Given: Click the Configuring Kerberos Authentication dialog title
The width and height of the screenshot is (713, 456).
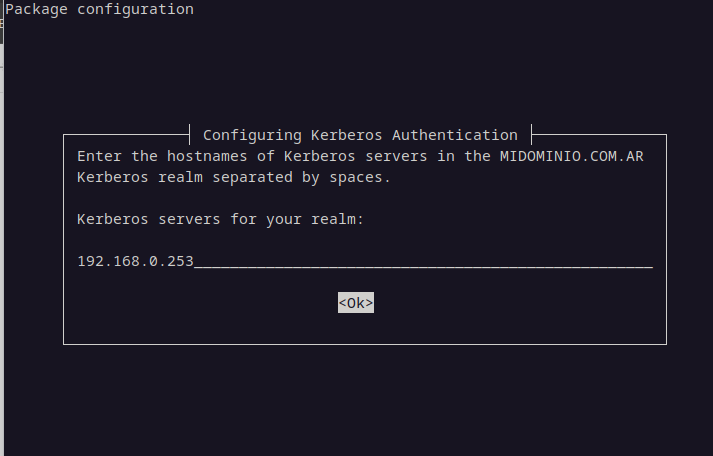Looking at the screenshot, I should 360,135.
